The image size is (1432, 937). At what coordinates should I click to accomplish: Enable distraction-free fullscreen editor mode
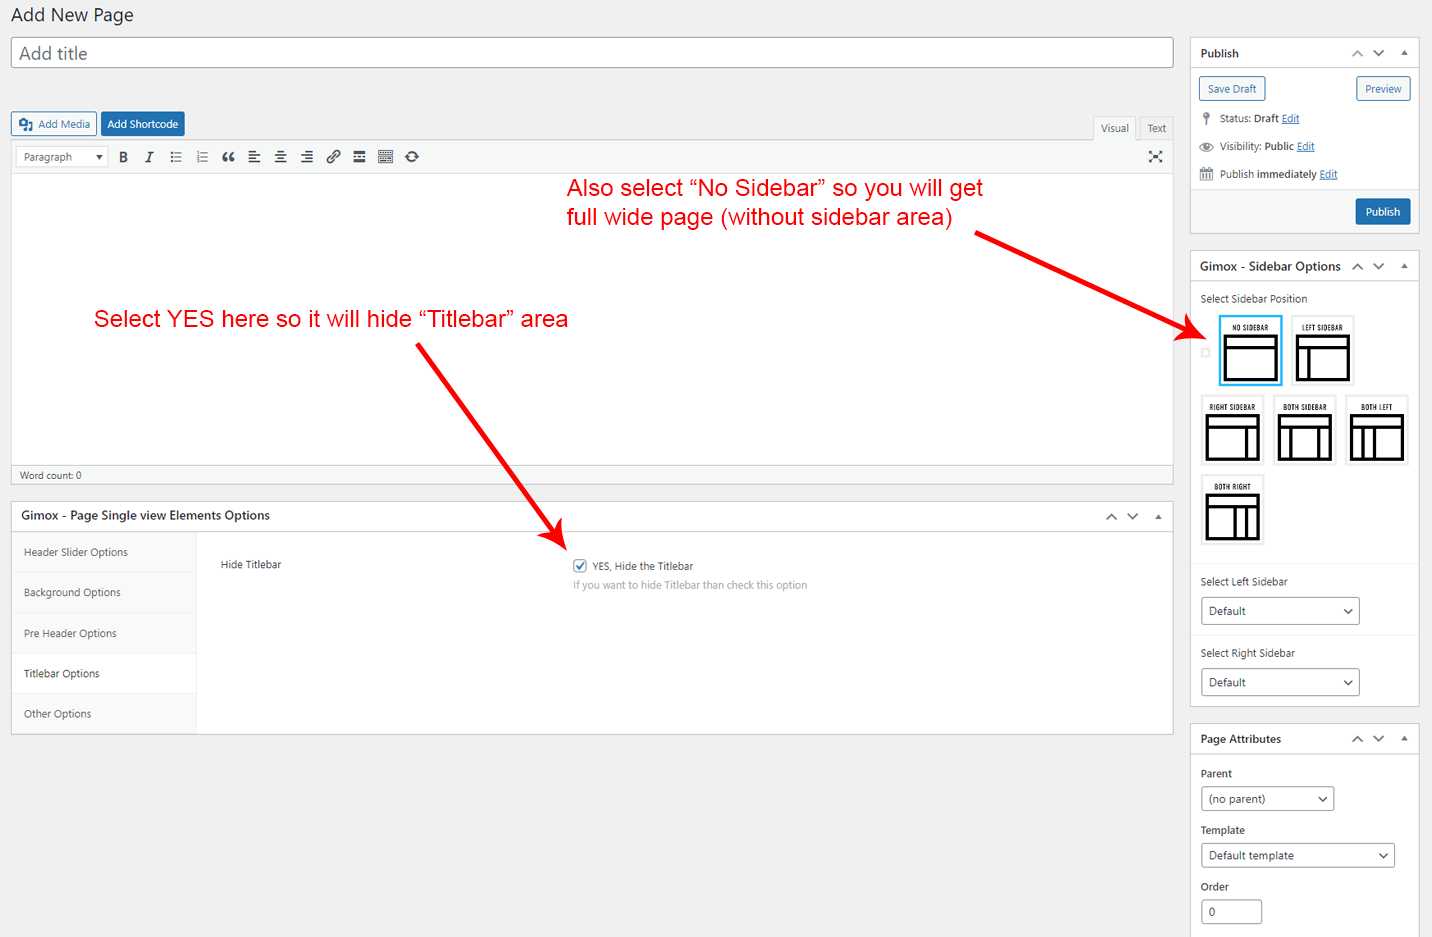coord(1155,157)
